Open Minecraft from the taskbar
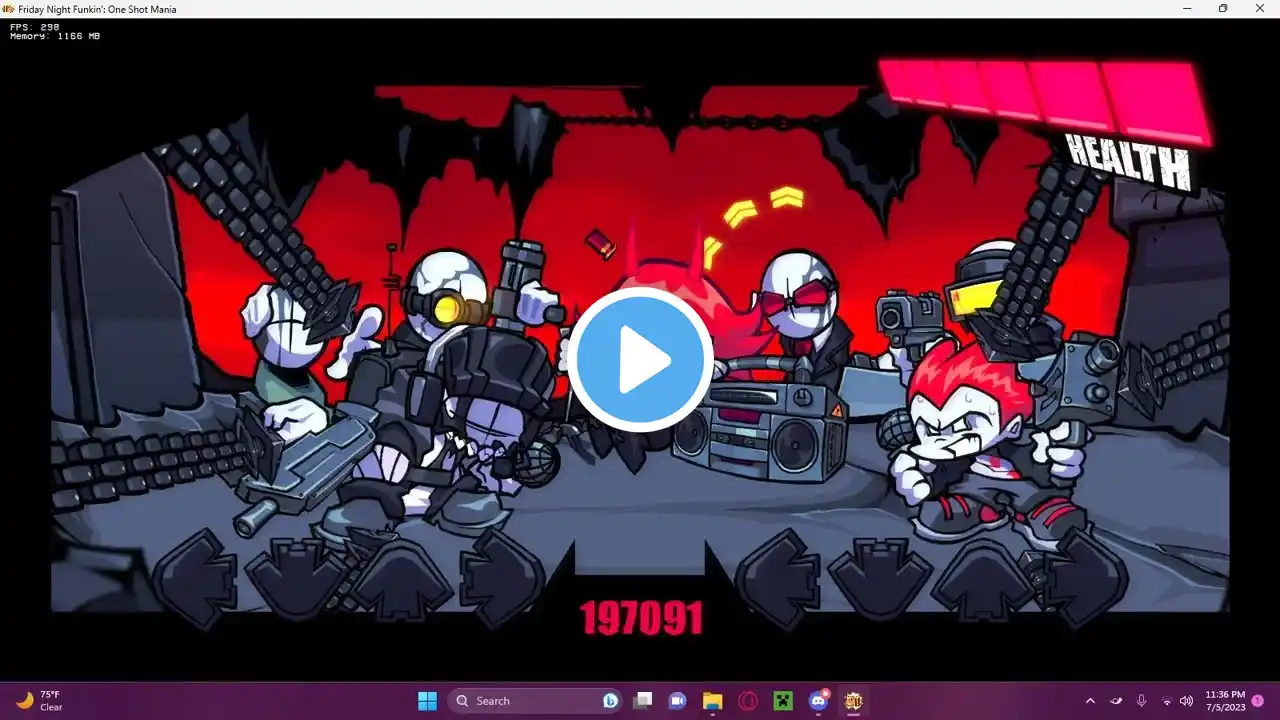Viewport: 1280px width, 720px height. click(783, 701)
